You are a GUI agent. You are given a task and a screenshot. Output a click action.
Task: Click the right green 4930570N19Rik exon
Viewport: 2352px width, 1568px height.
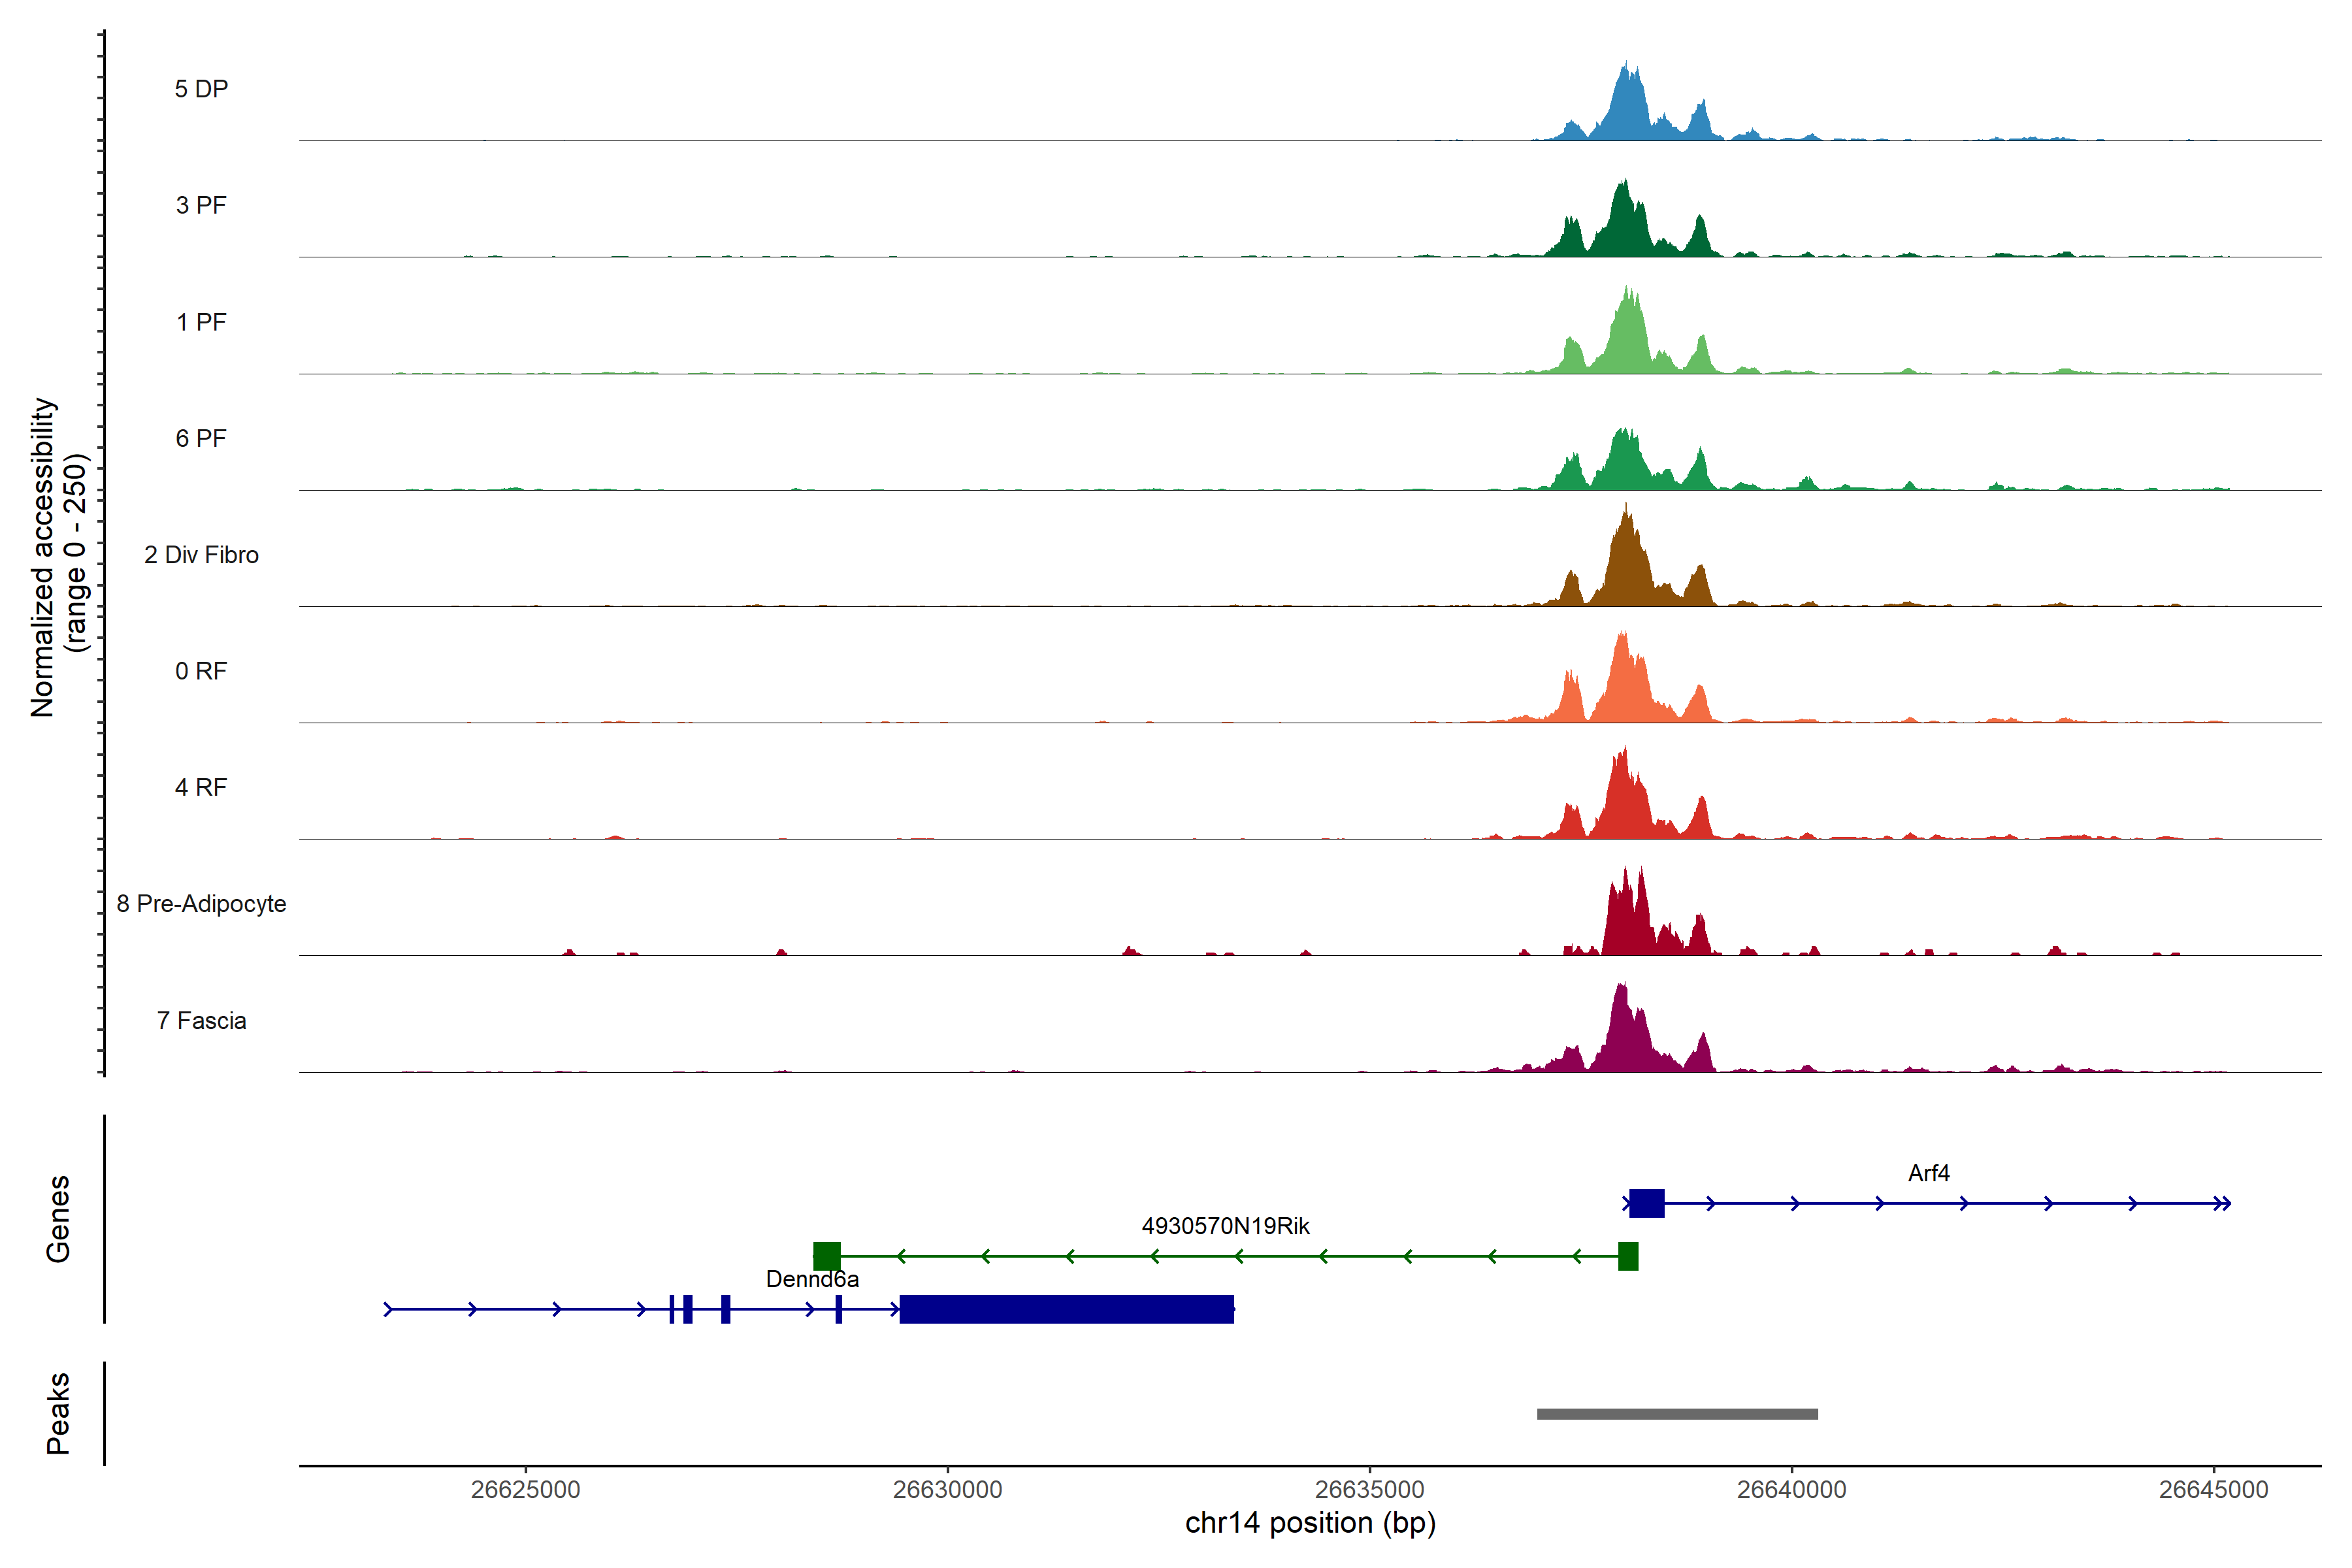click(x=1628, y=1256)
